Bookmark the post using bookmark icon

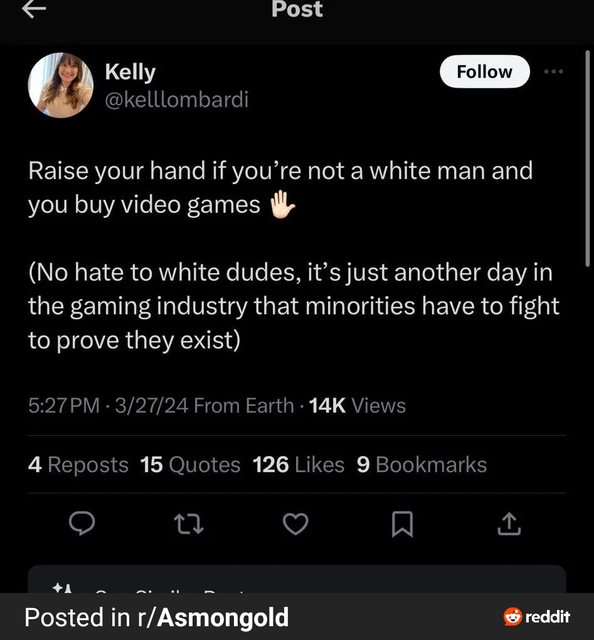click(402, 524)
